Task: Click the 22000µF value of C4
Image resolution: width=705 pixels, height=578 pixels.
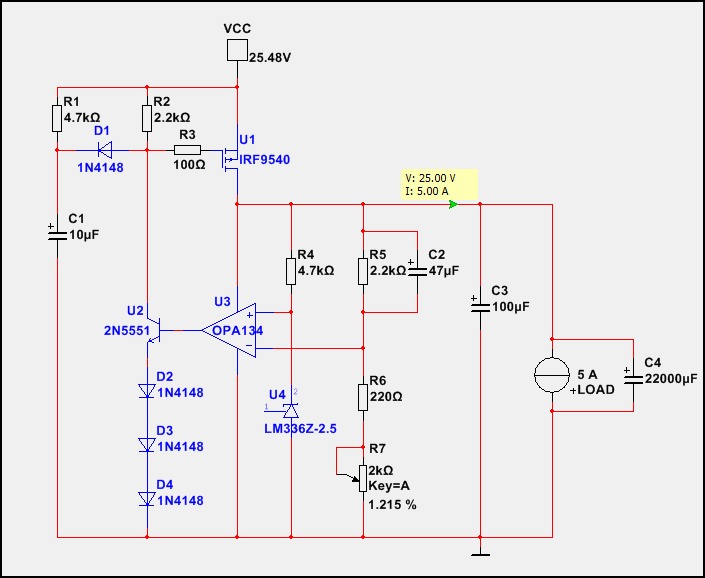Action: click(671, 379)
